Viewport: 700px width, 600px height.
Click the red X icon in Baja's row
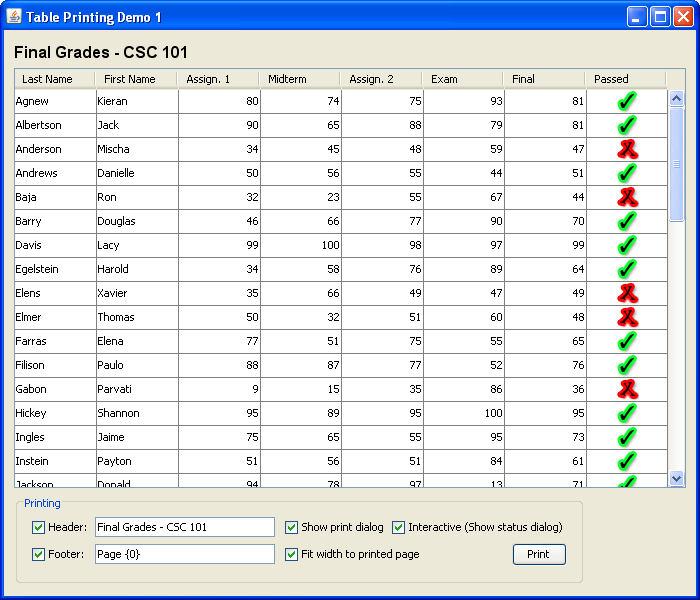pyautogui.click(x=627, y=197)
